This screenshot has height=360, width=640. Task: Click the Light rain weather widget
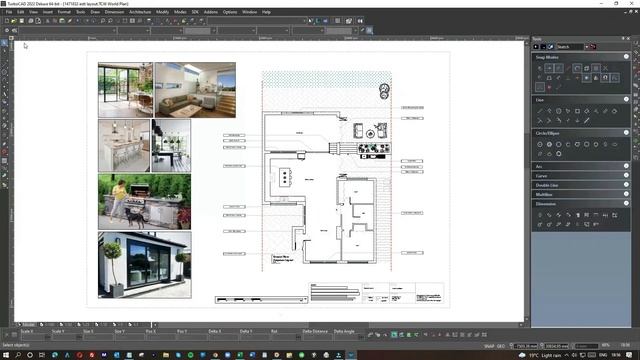tap(541, 356)
